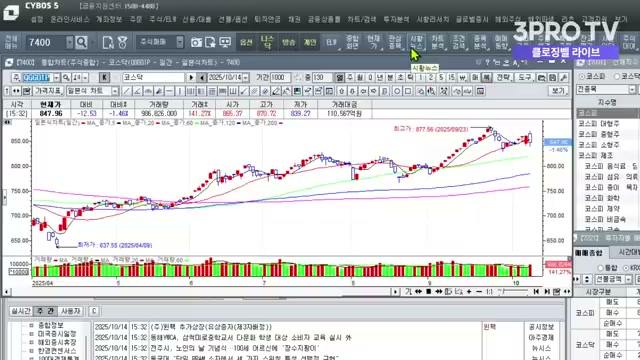
Task: Toggle the 주 weekly period button
Action: pos(350,77)
